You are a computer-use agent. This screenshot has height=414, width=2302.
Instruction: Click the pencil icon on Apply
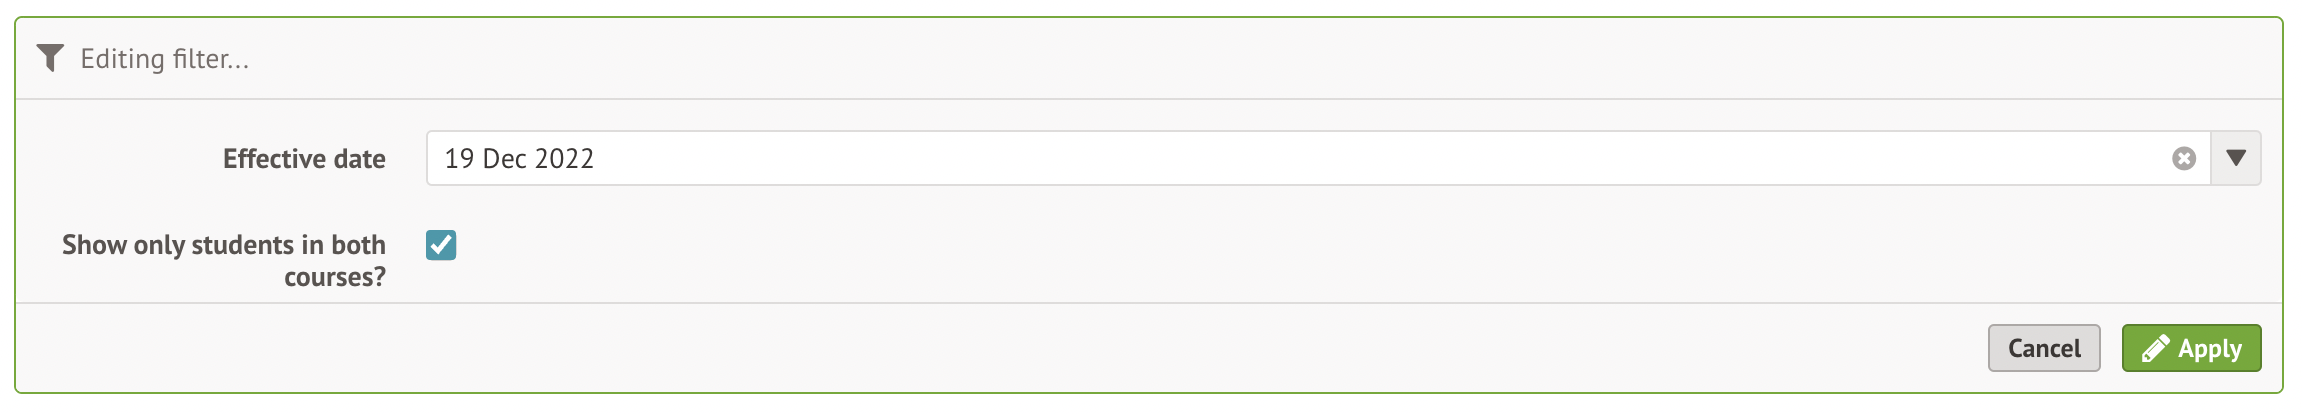2155,349
